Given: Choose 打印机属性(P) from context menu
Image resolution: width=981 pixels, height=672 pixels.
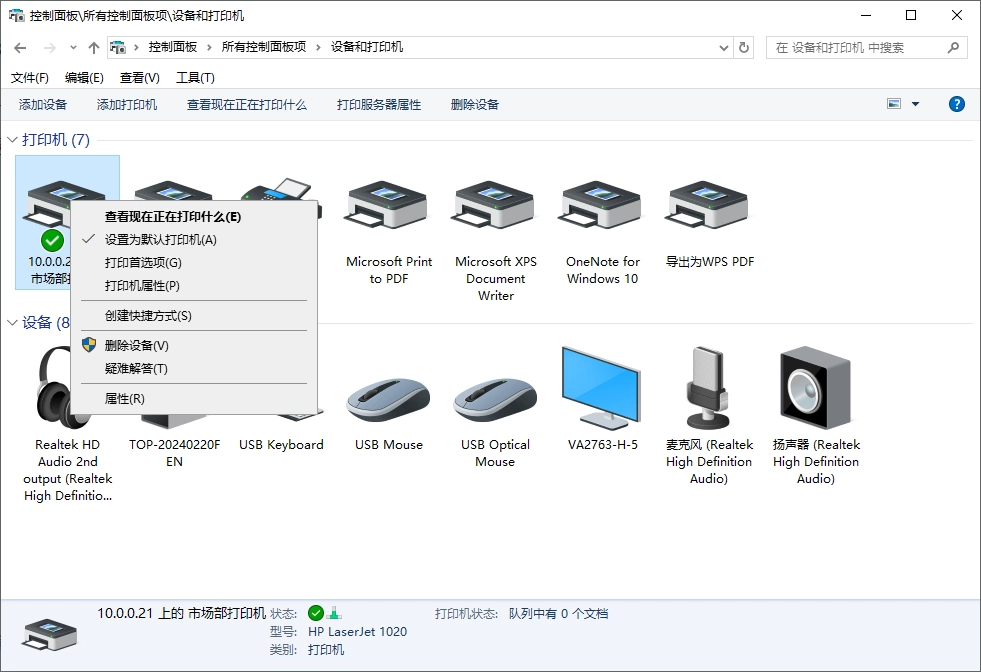Looking at the screenshot, I should (193, 286).
